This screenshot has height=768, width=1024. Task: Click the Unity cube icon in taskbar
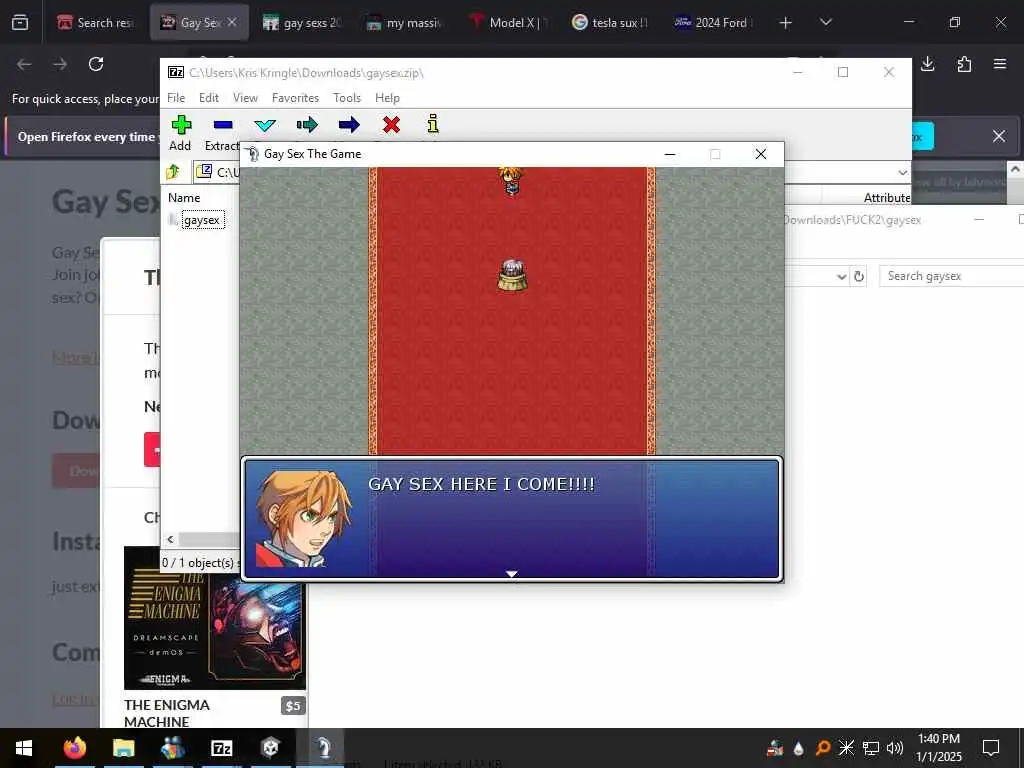pyautogui.click(x=270, y=748)
